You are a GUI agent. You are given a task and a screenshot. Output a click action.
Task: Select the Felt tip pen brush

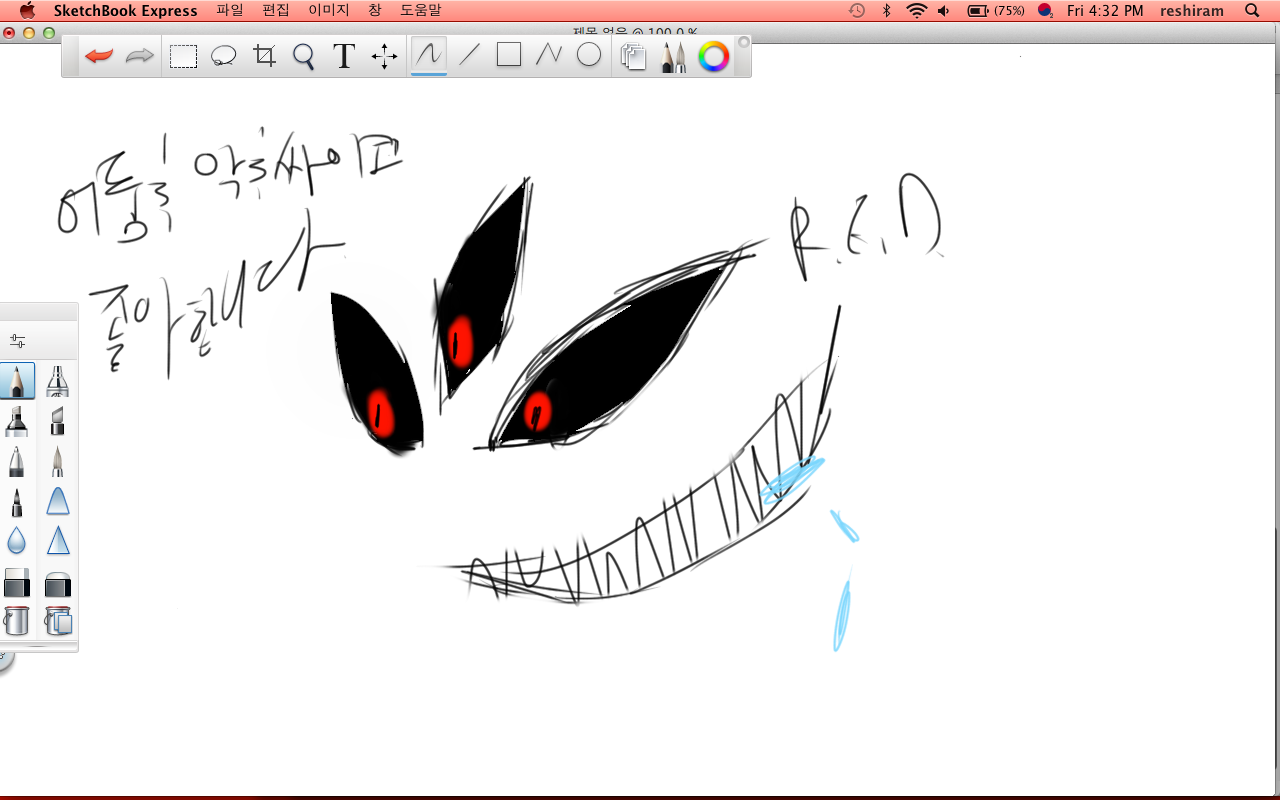click(x=17, y=501)
